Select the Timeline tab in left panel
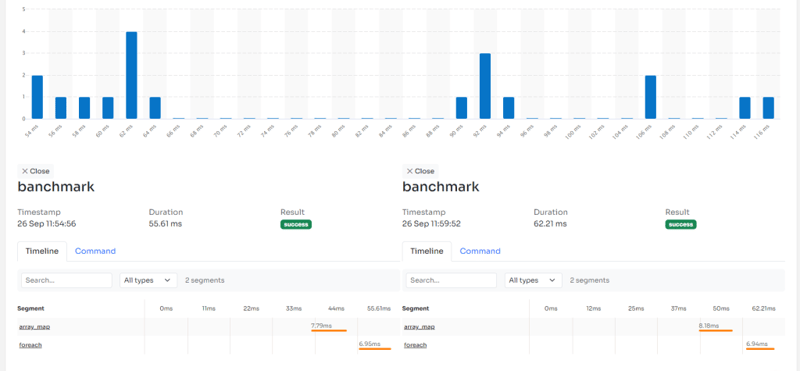The image size is (800, 371). (42, 251)
